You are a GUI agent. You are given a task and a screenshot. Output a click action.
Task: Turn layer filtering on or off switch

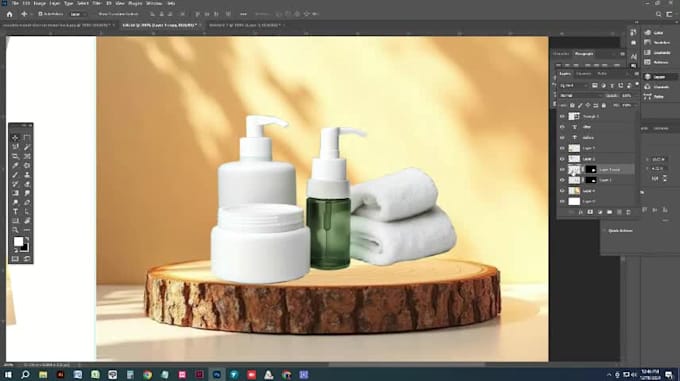[637, 85]
